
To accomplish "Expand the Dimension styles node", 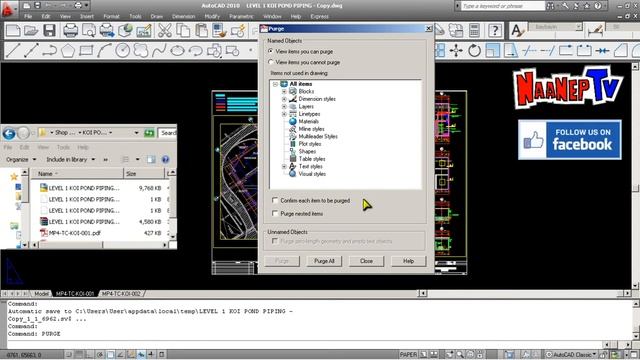I will 284,99.
